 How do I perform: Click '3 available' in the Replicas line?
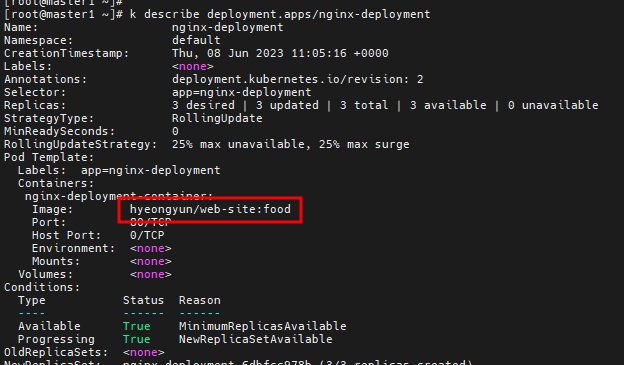coord(448,105)
